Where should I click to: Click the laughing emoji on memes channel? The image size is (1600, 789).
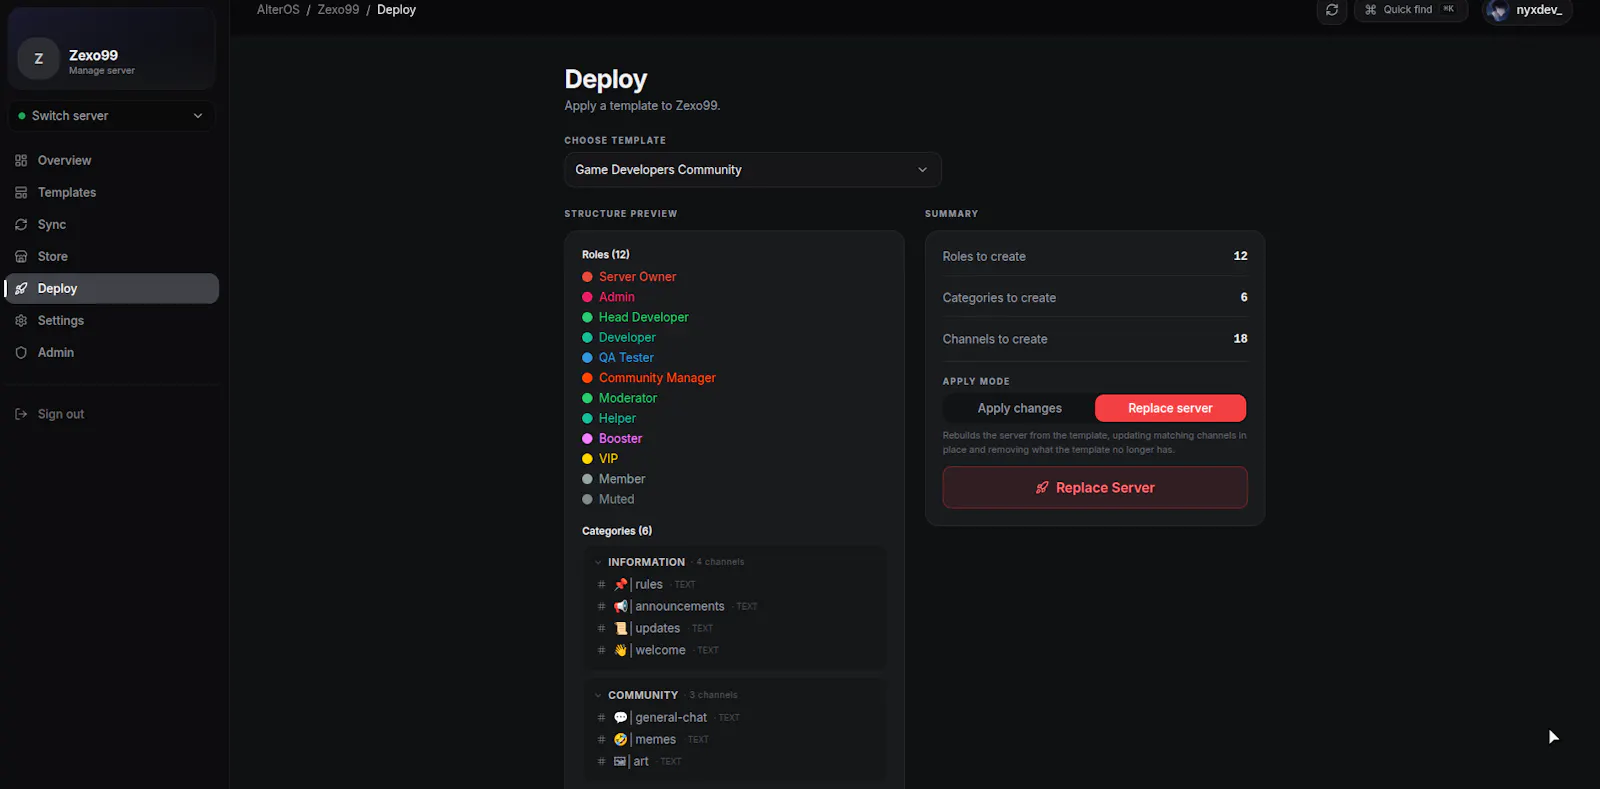point(620,740)
